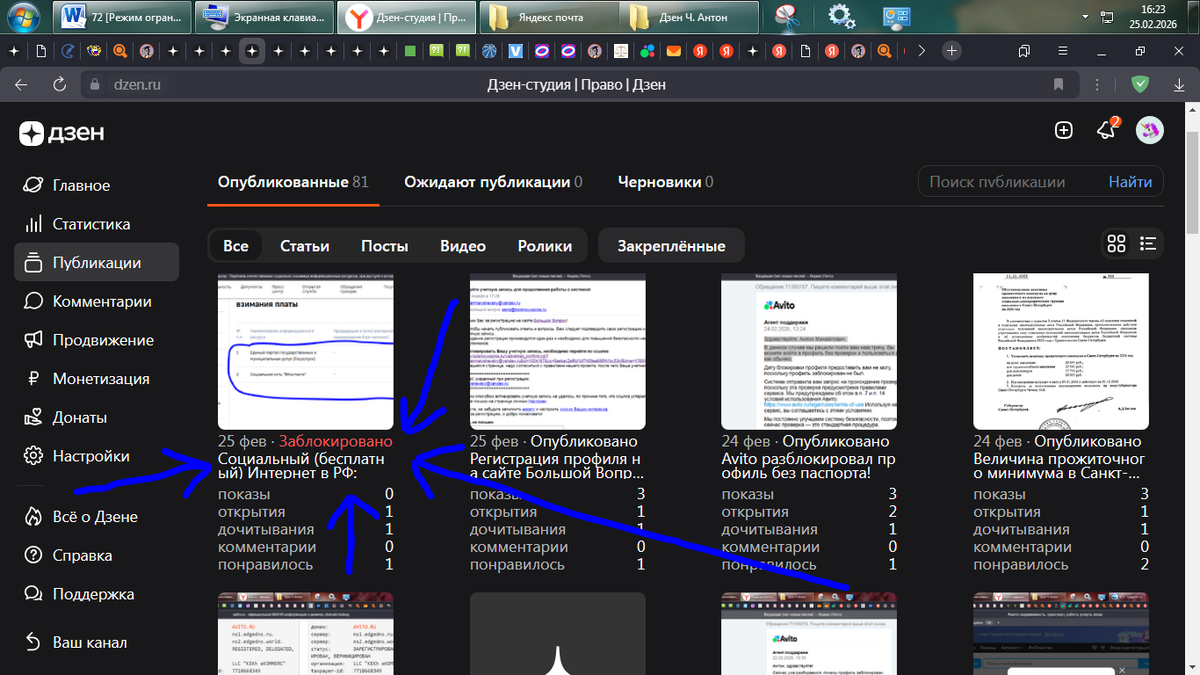Open the Публикации sidebar item
Viewport: 1200px width, 675px height.
coord(96,263)
